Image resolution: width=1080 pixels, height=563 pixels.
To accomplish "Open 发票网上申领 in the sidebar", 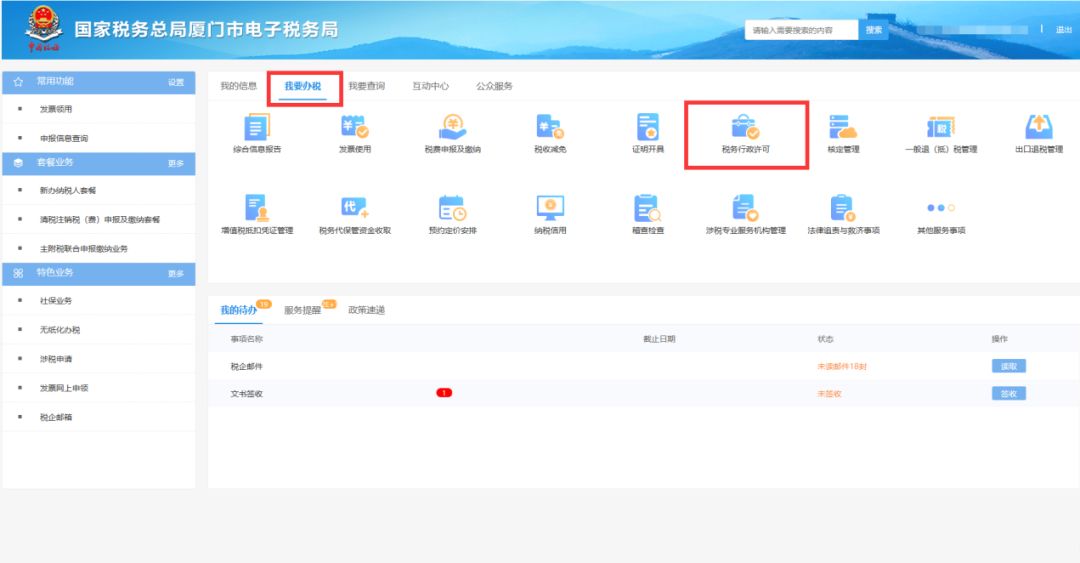I will tap(64, 388).
